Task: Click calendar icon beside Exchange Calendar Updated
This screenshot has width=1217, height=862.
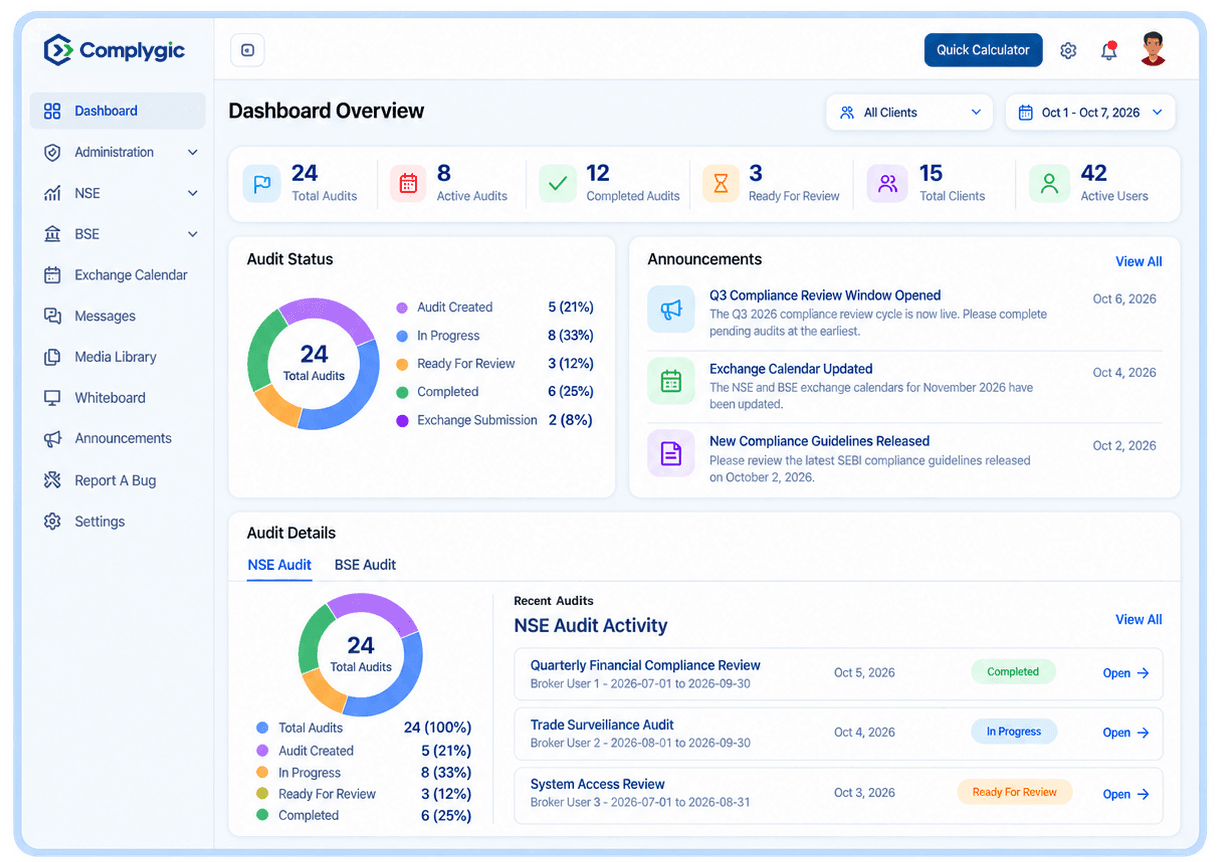Action: (x=671, y=381)
